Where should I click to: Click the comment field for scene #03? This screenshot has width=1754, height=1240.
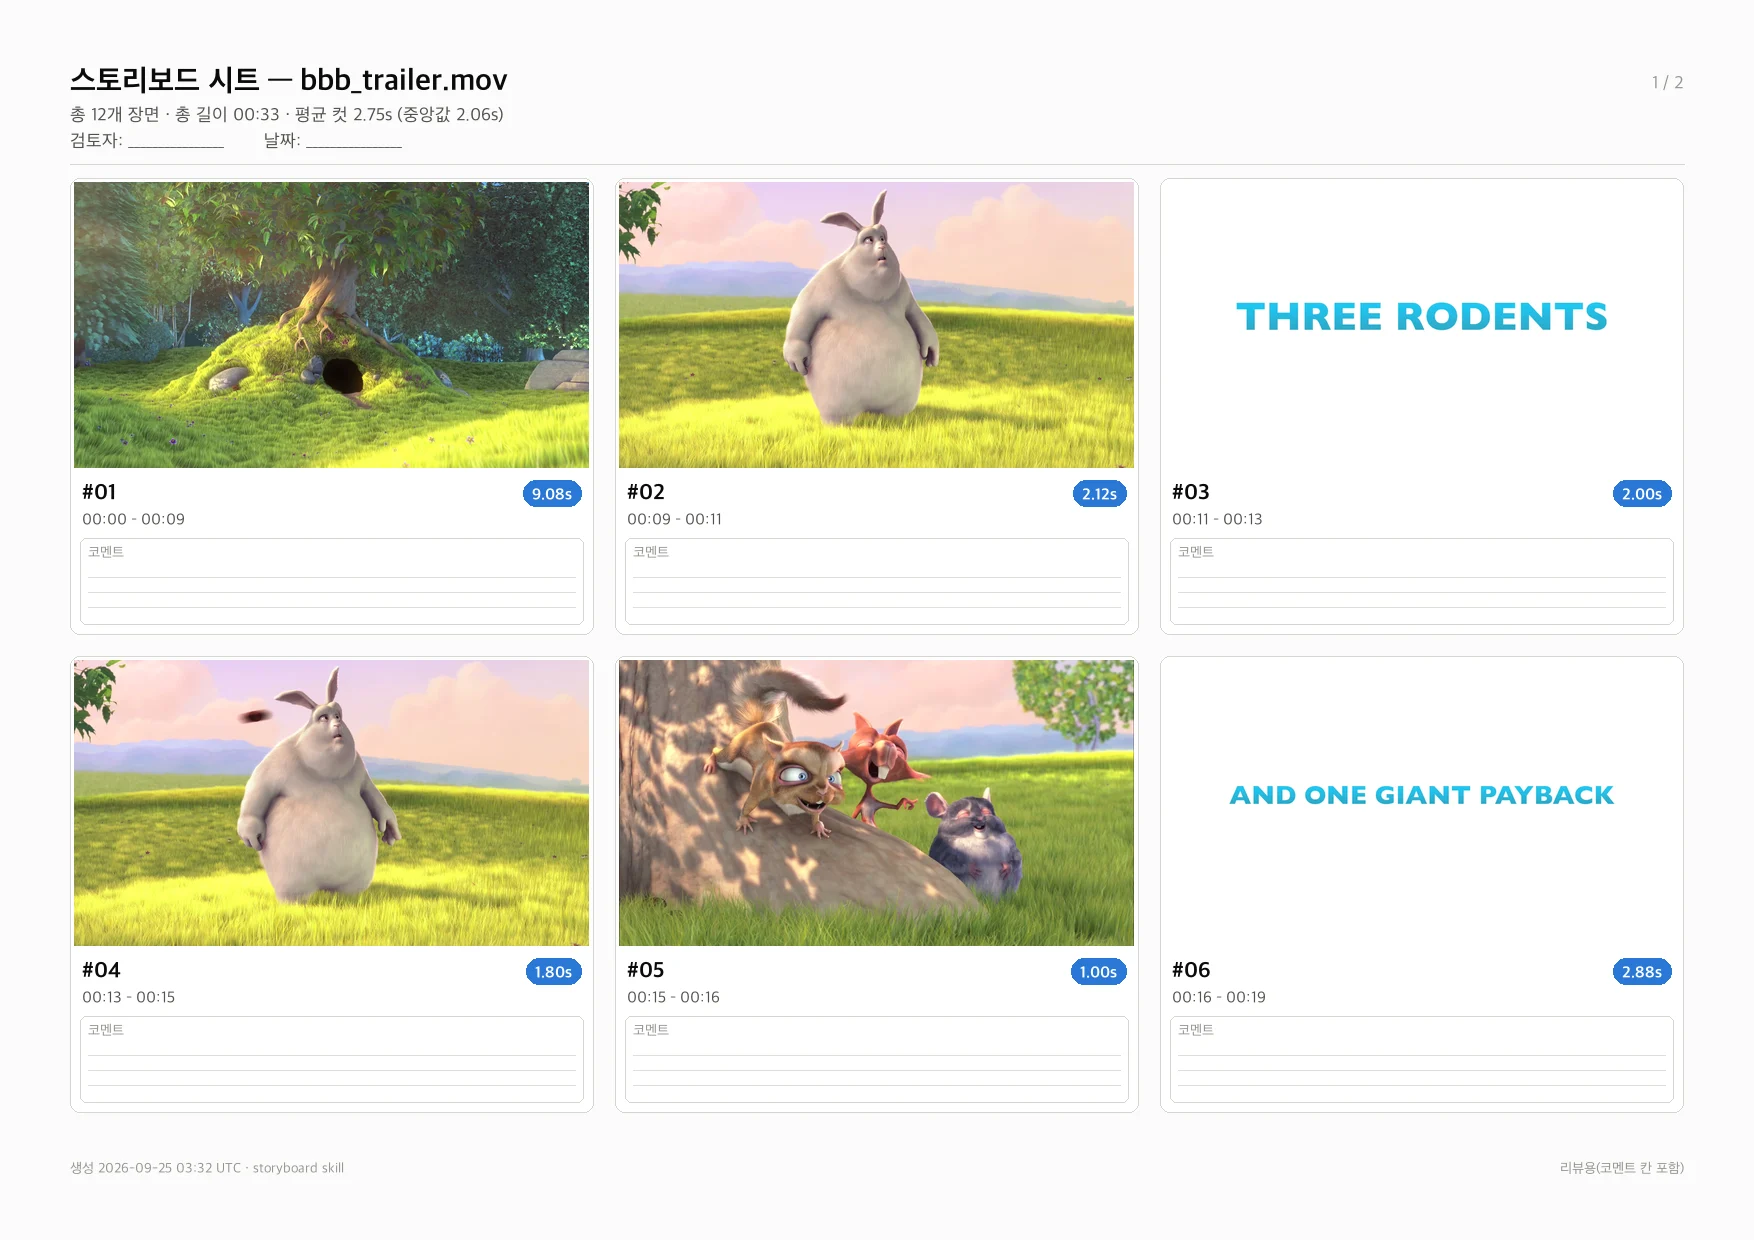click(1421, 582)
